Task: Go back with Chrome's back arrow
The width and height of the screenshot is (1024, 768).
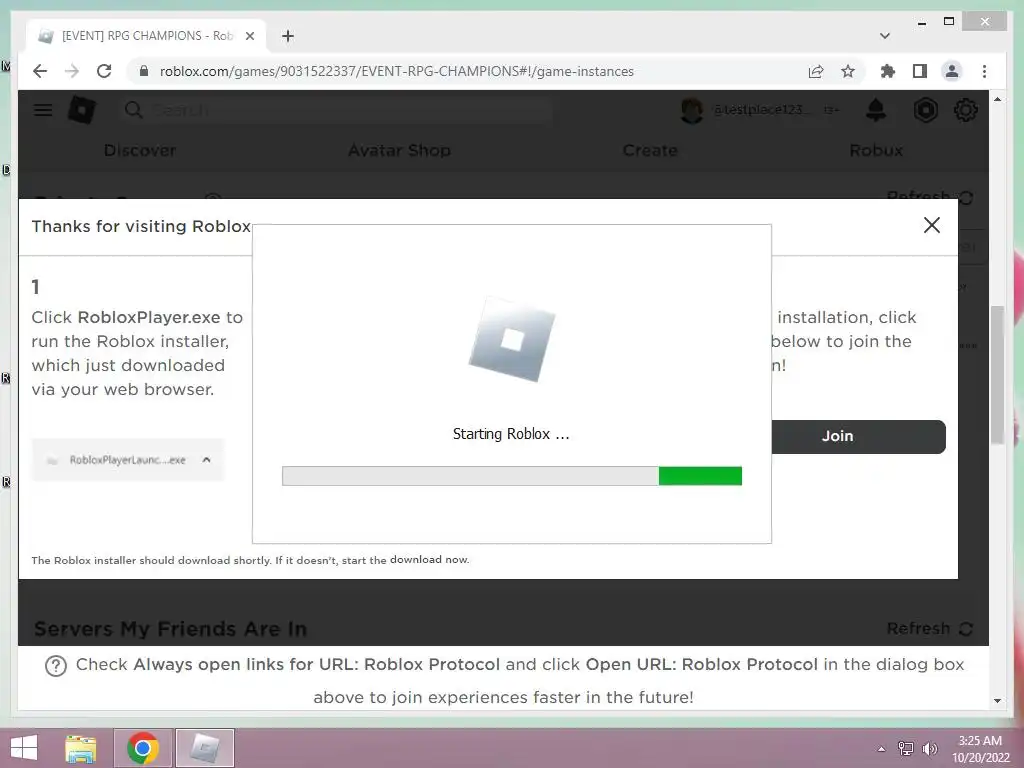Action: (x=40, y=71)
